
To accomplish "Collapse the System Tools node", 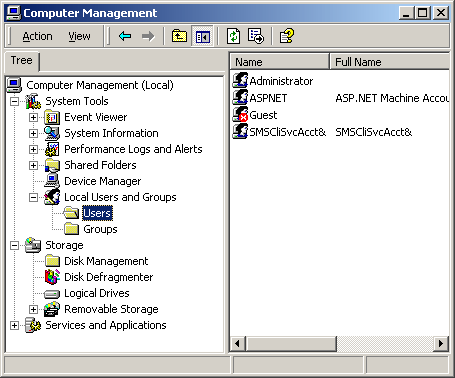I will click(x=14, y=101).
